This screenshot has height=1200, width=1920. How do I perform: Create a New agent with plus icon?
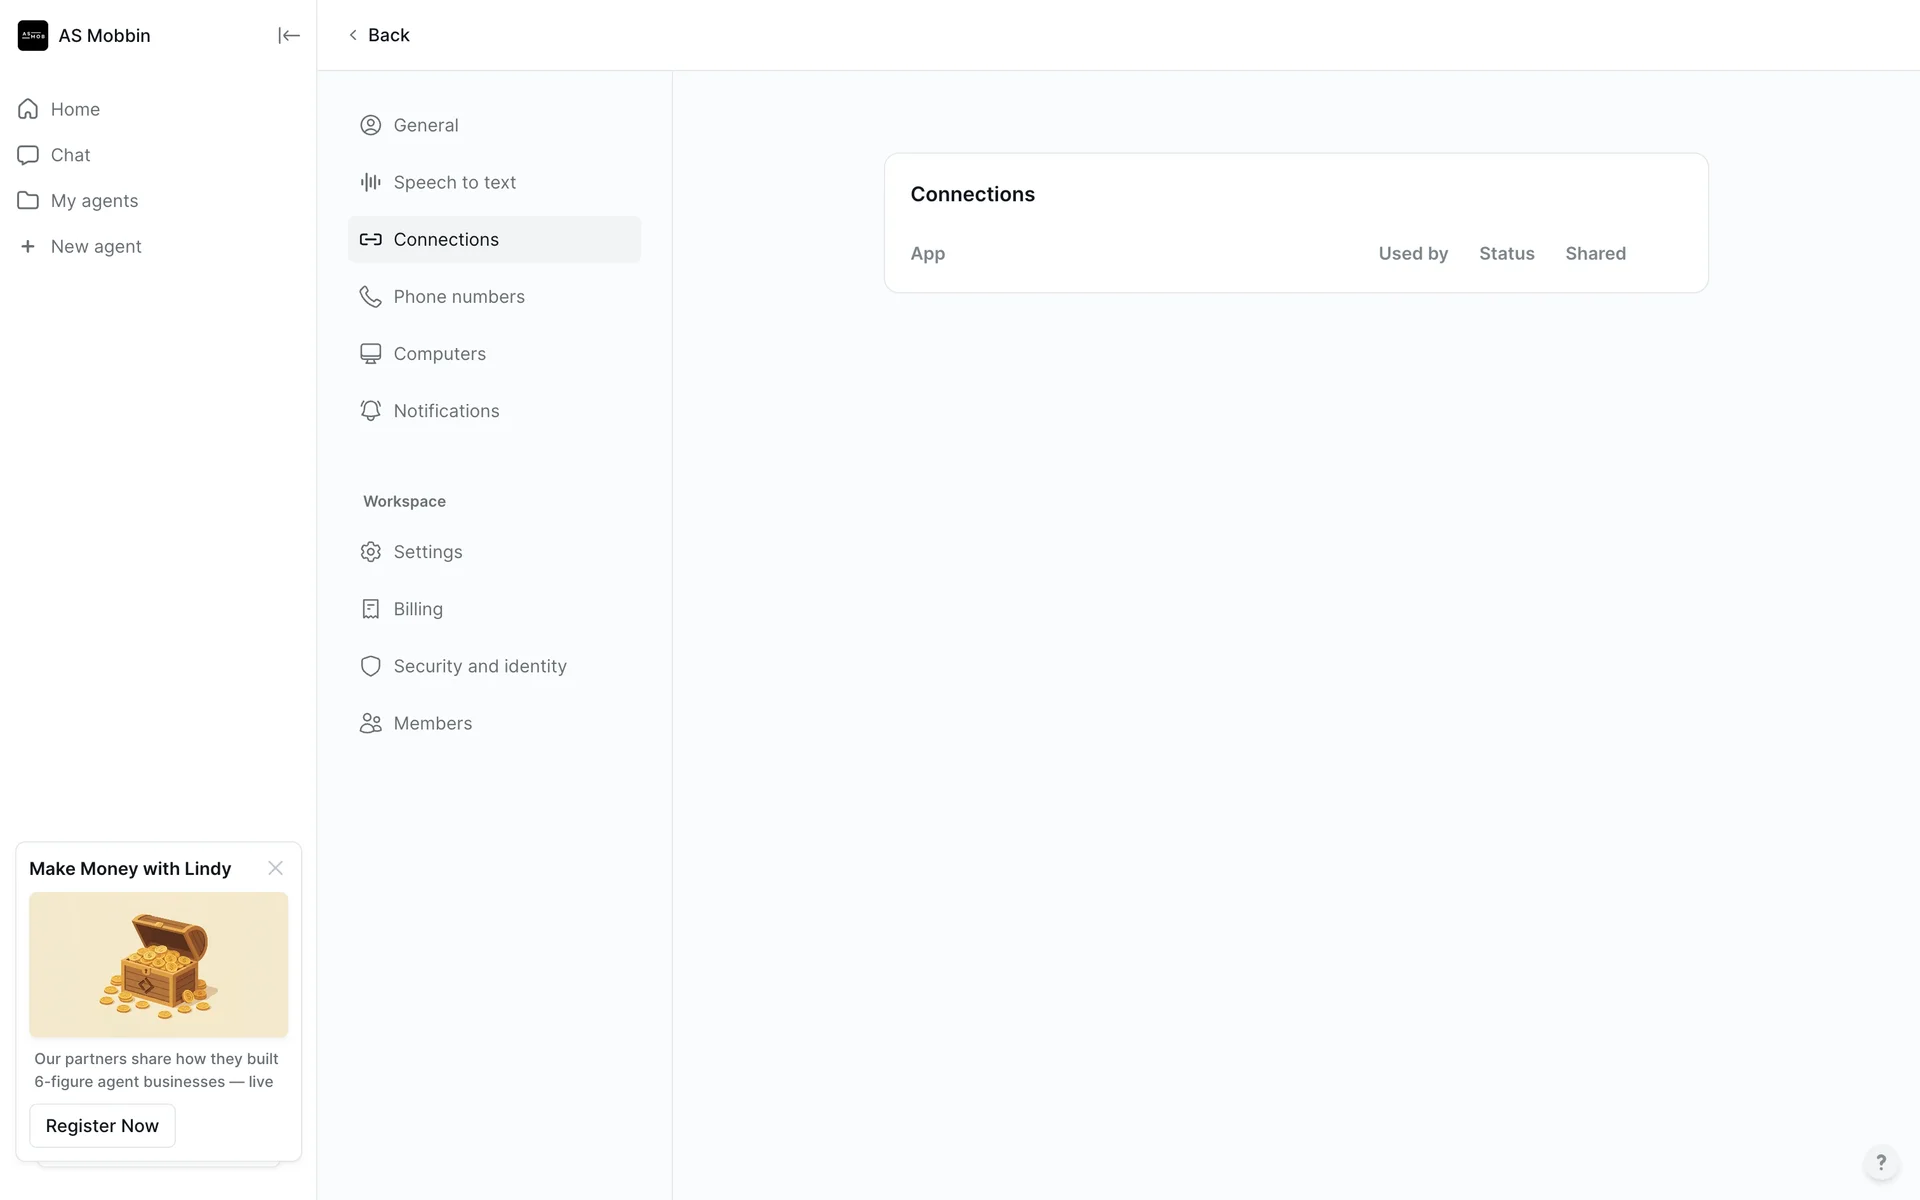click(x=95, y=247)
